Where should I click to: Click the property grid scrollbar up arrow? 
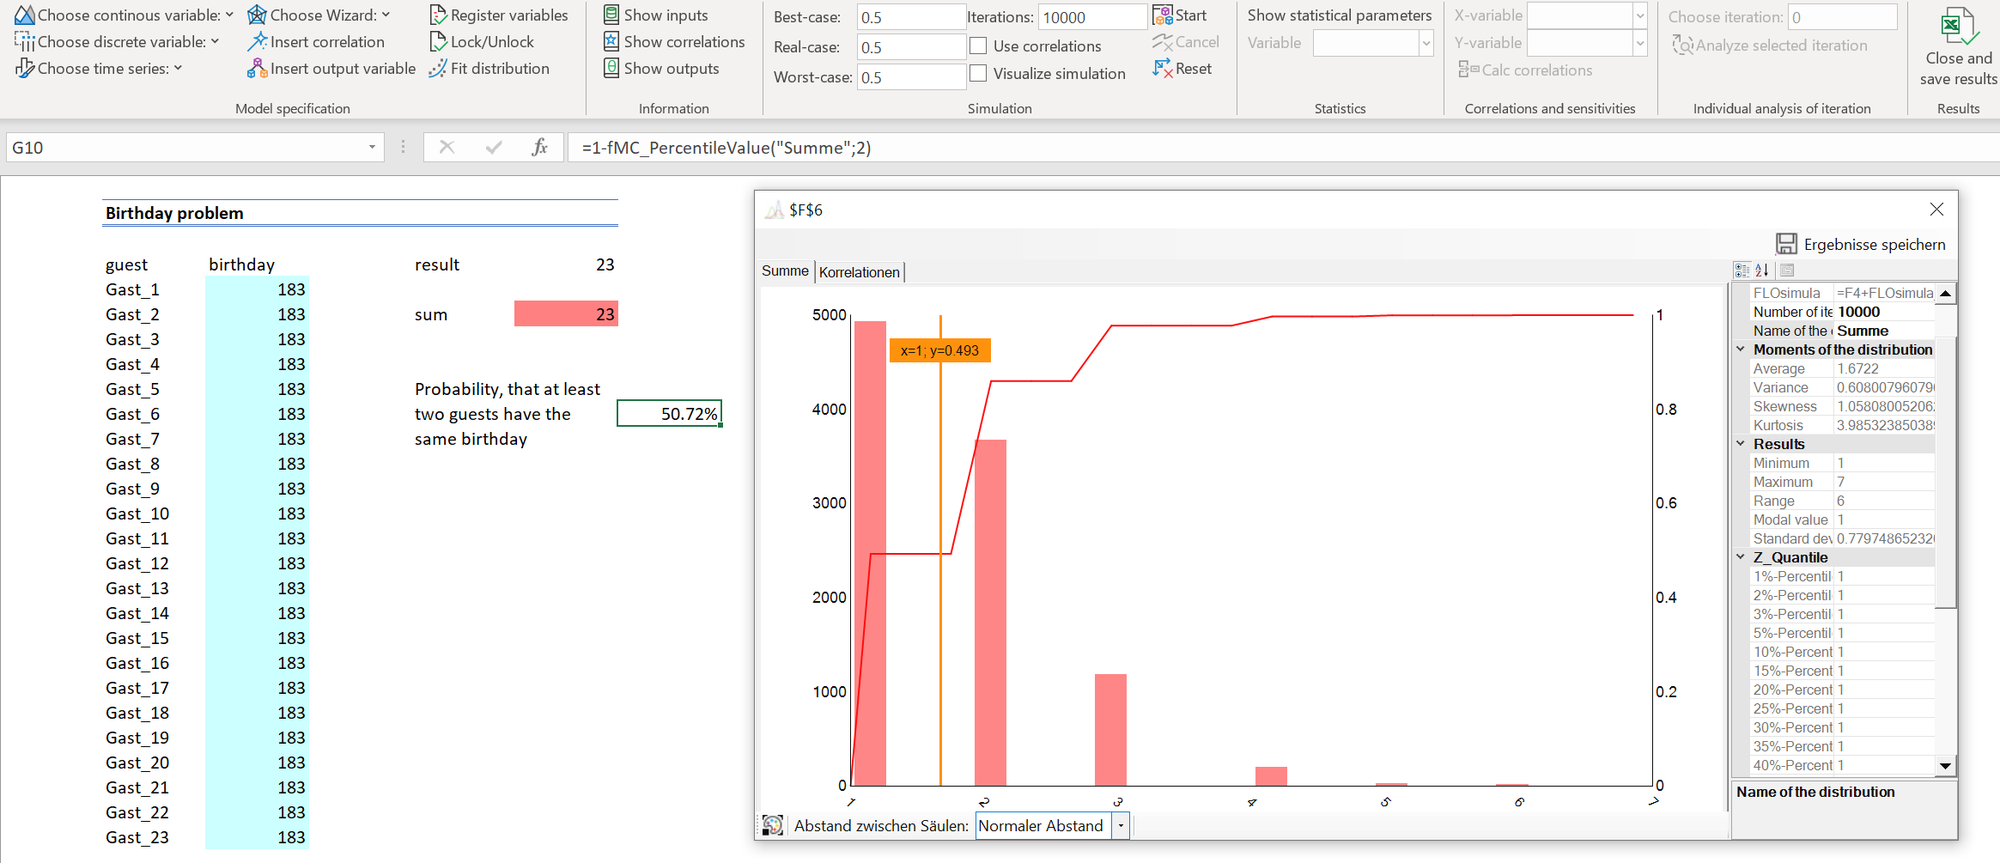click(x=1945, y=293)
